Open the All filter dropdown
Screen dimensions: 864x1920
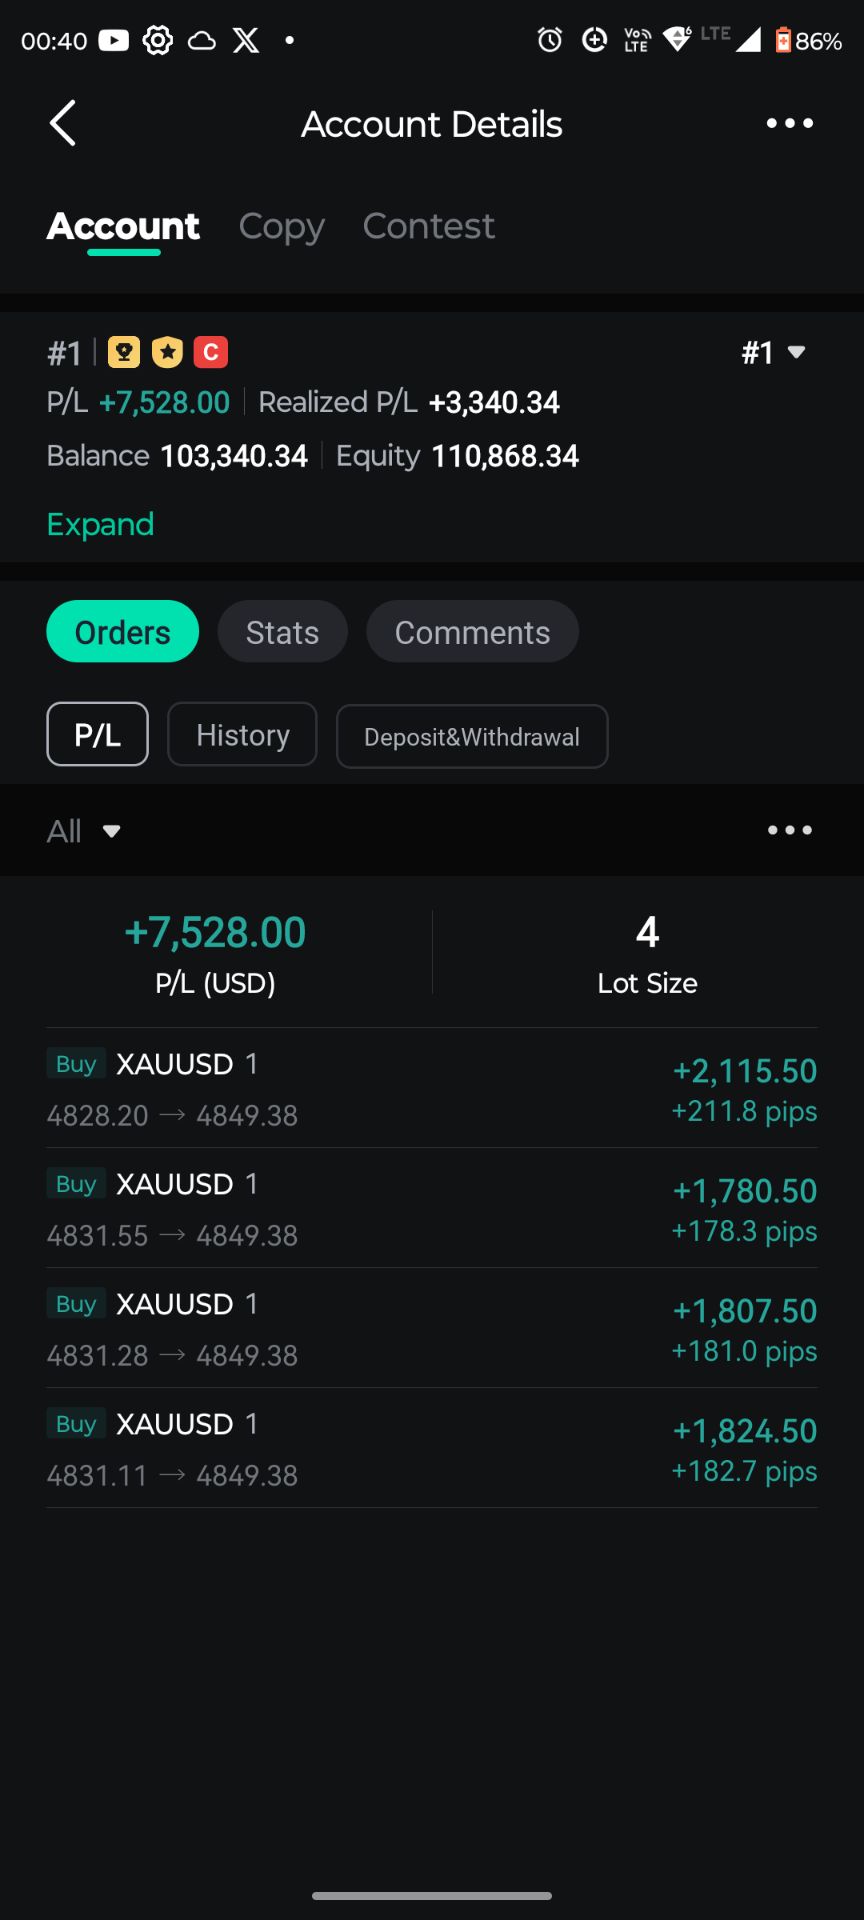[84, 831]
